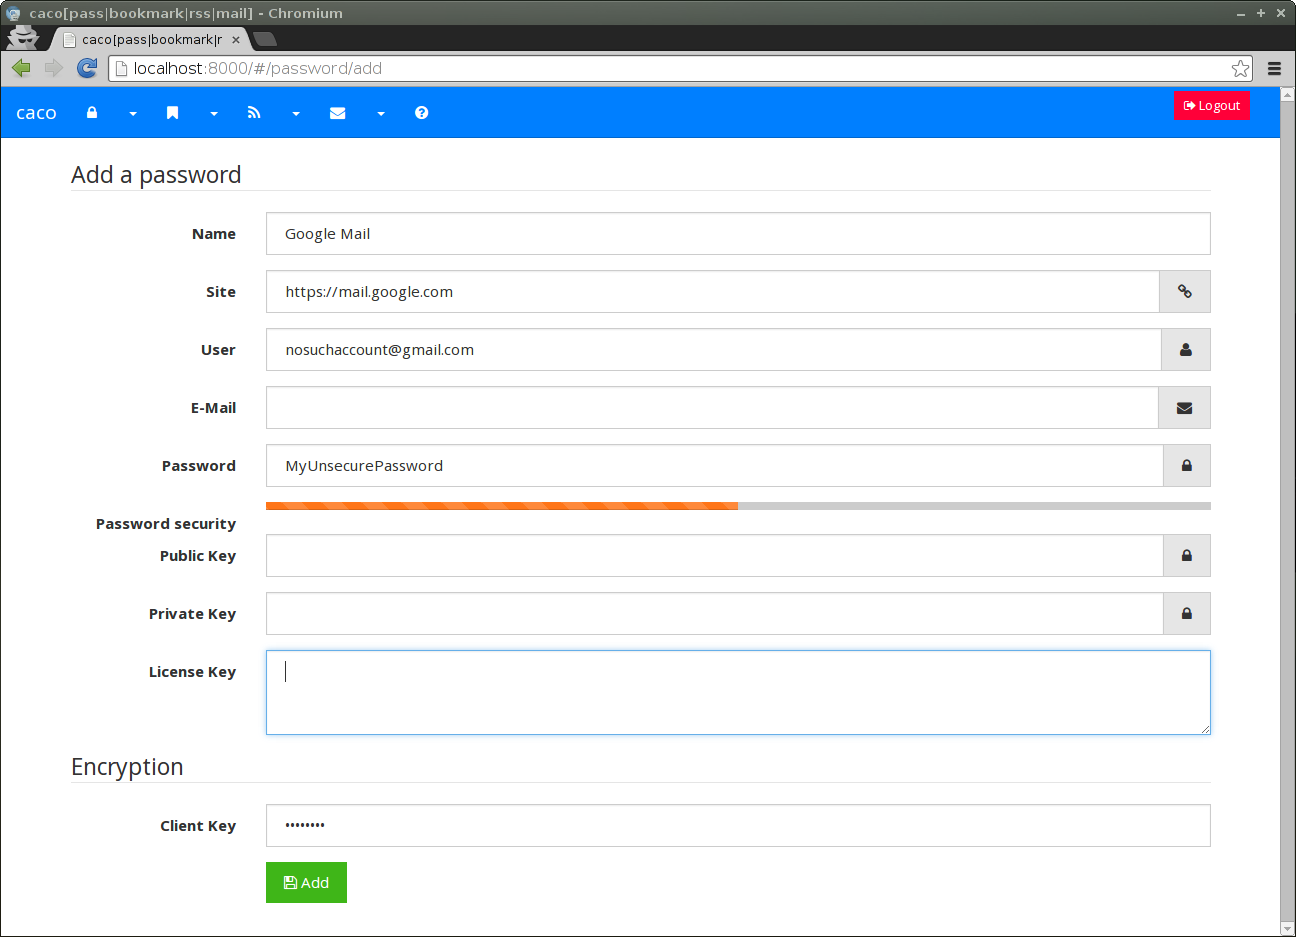1296x937 pixels.
Task: Click the incognito spy icon
Action: click(x=22, y=38)
